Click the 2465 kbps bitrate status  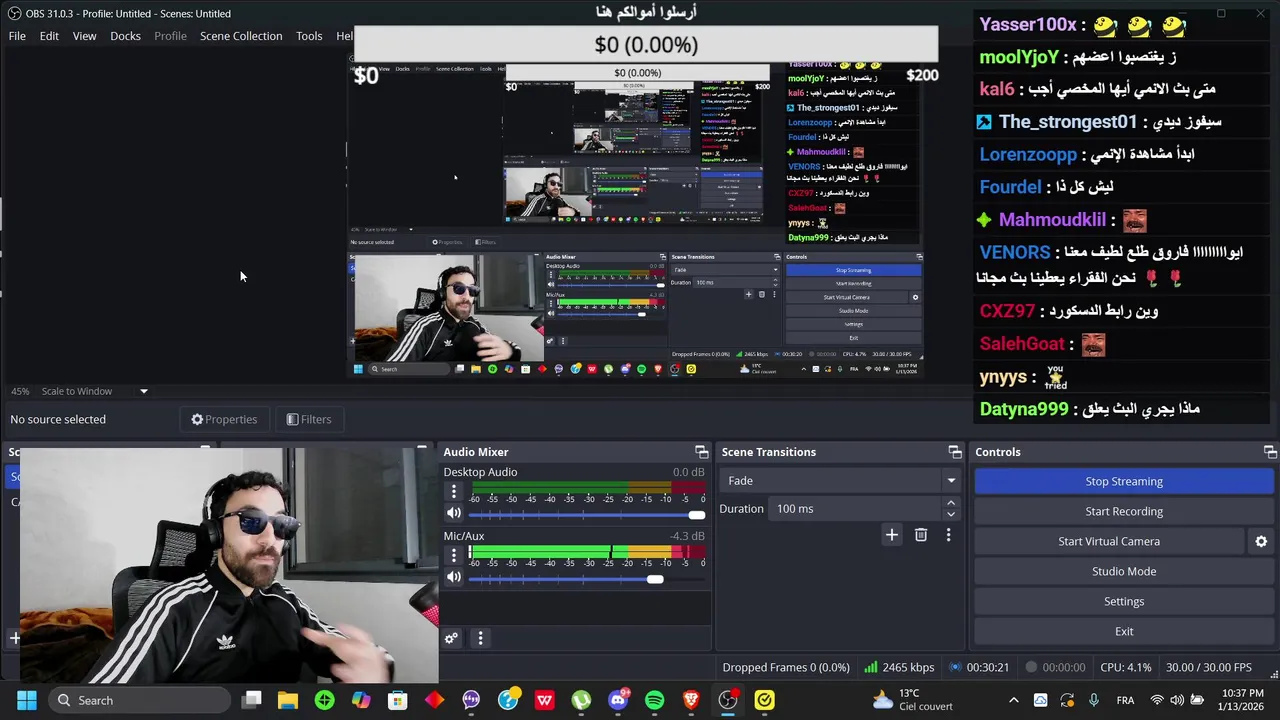899,667
